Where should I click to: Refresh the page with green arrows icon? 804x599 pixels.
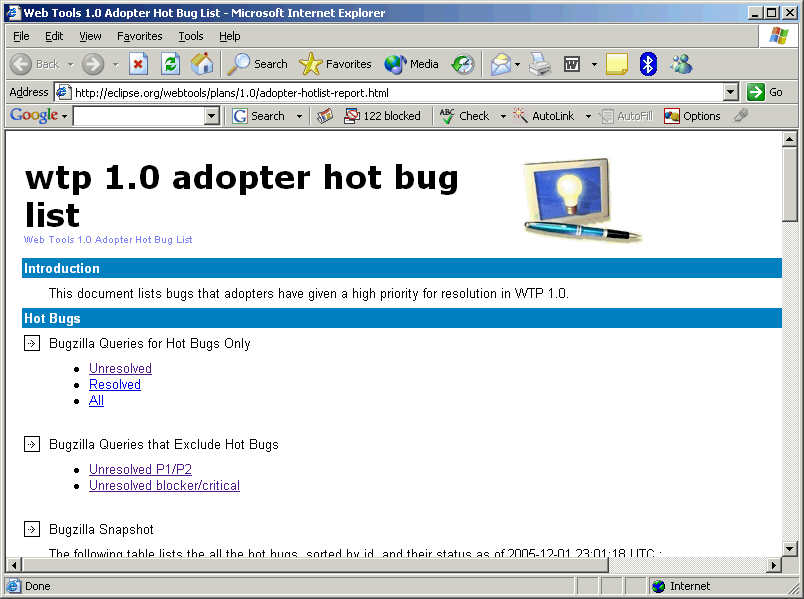click(x=170, y=64)
